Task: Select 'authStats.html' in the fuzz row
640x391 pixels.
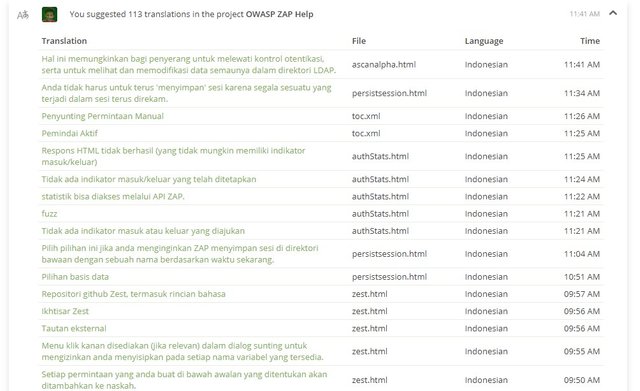Action: click(380, 213)
